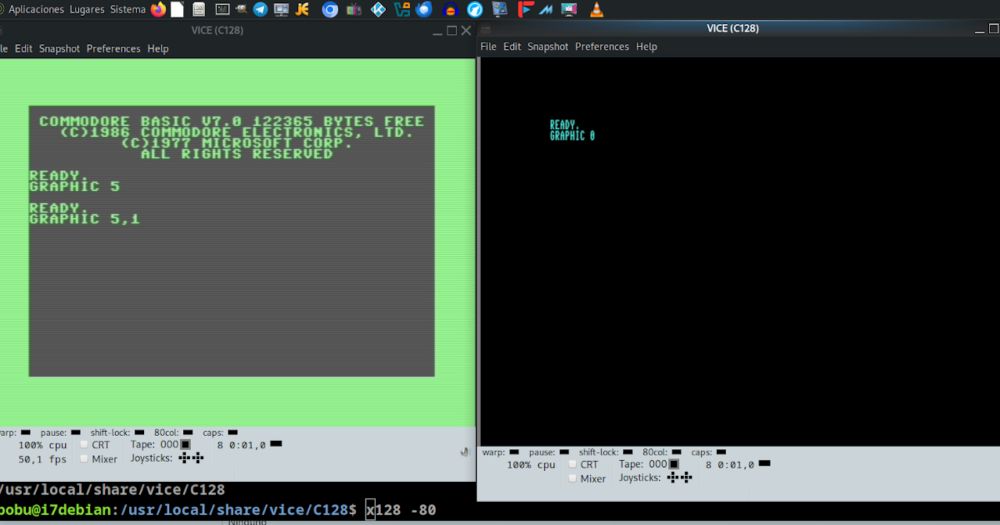Toggle 80col LED in right VICE window
The height and width of the screenshot is (525, 1000).
click(x=676, y=452)
